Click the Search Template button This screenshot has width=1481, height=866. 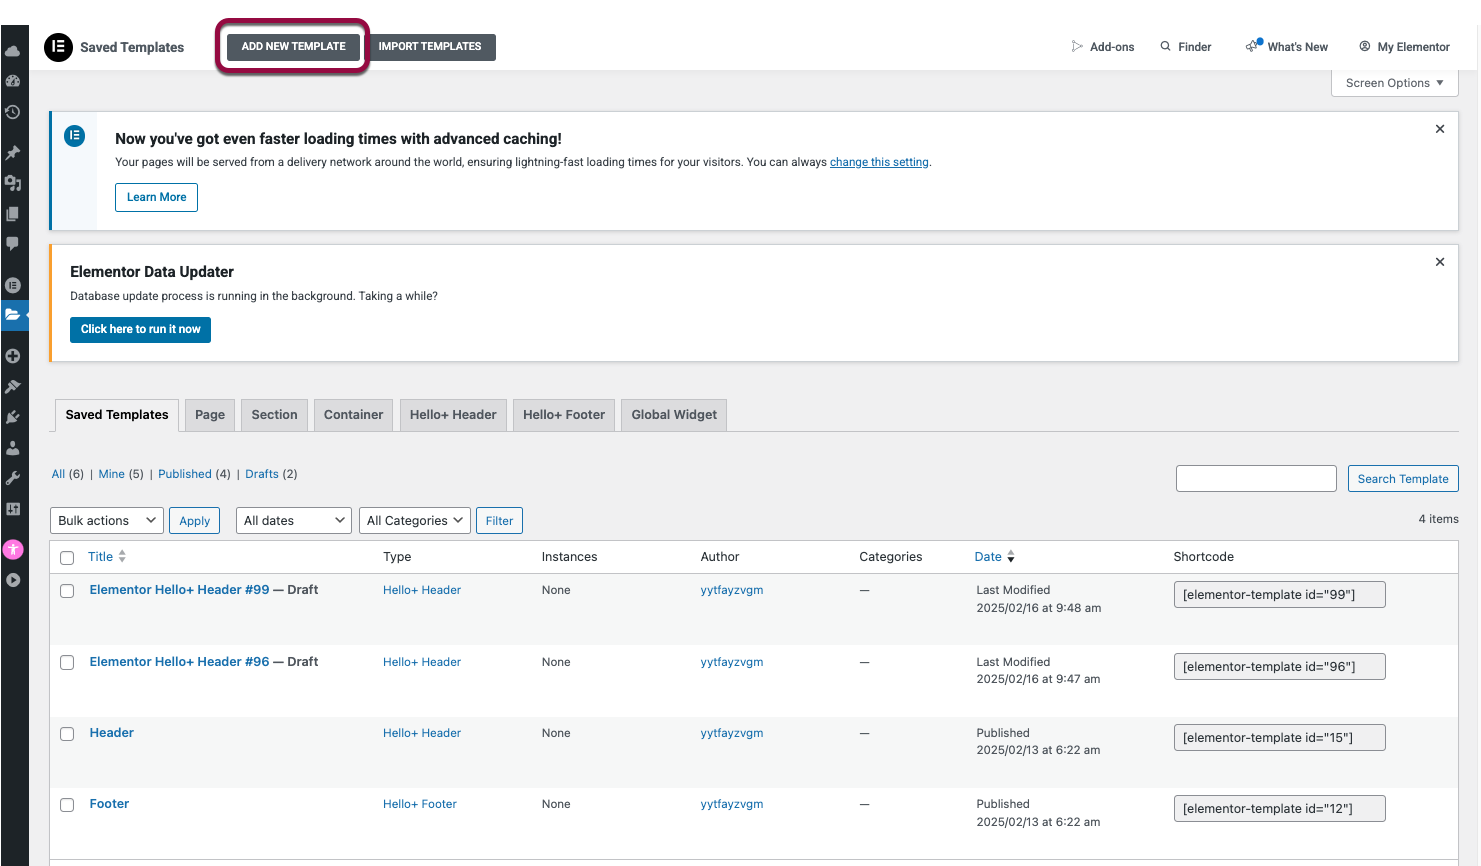pos(1402,479)
